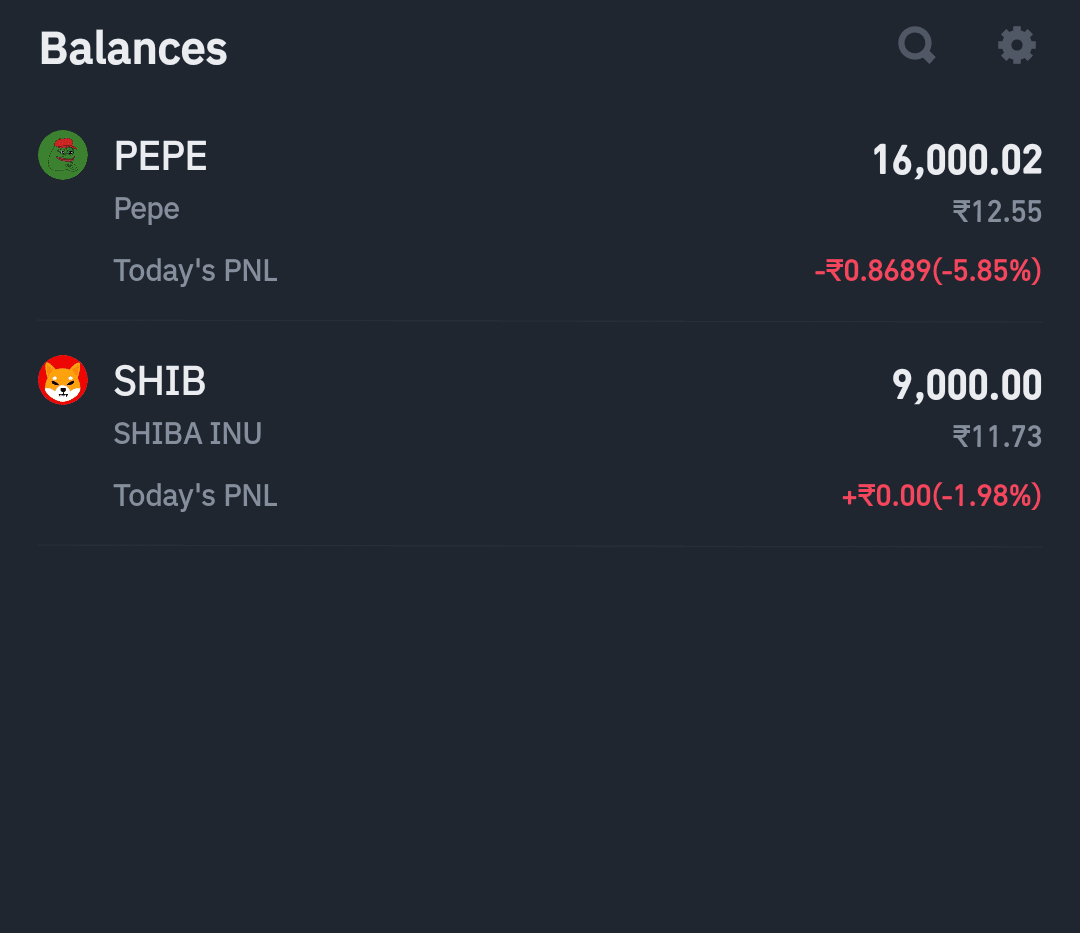Click the PEPE frog coin icon
Viewport: 1080px width, 933px height.
pos(63,155)
